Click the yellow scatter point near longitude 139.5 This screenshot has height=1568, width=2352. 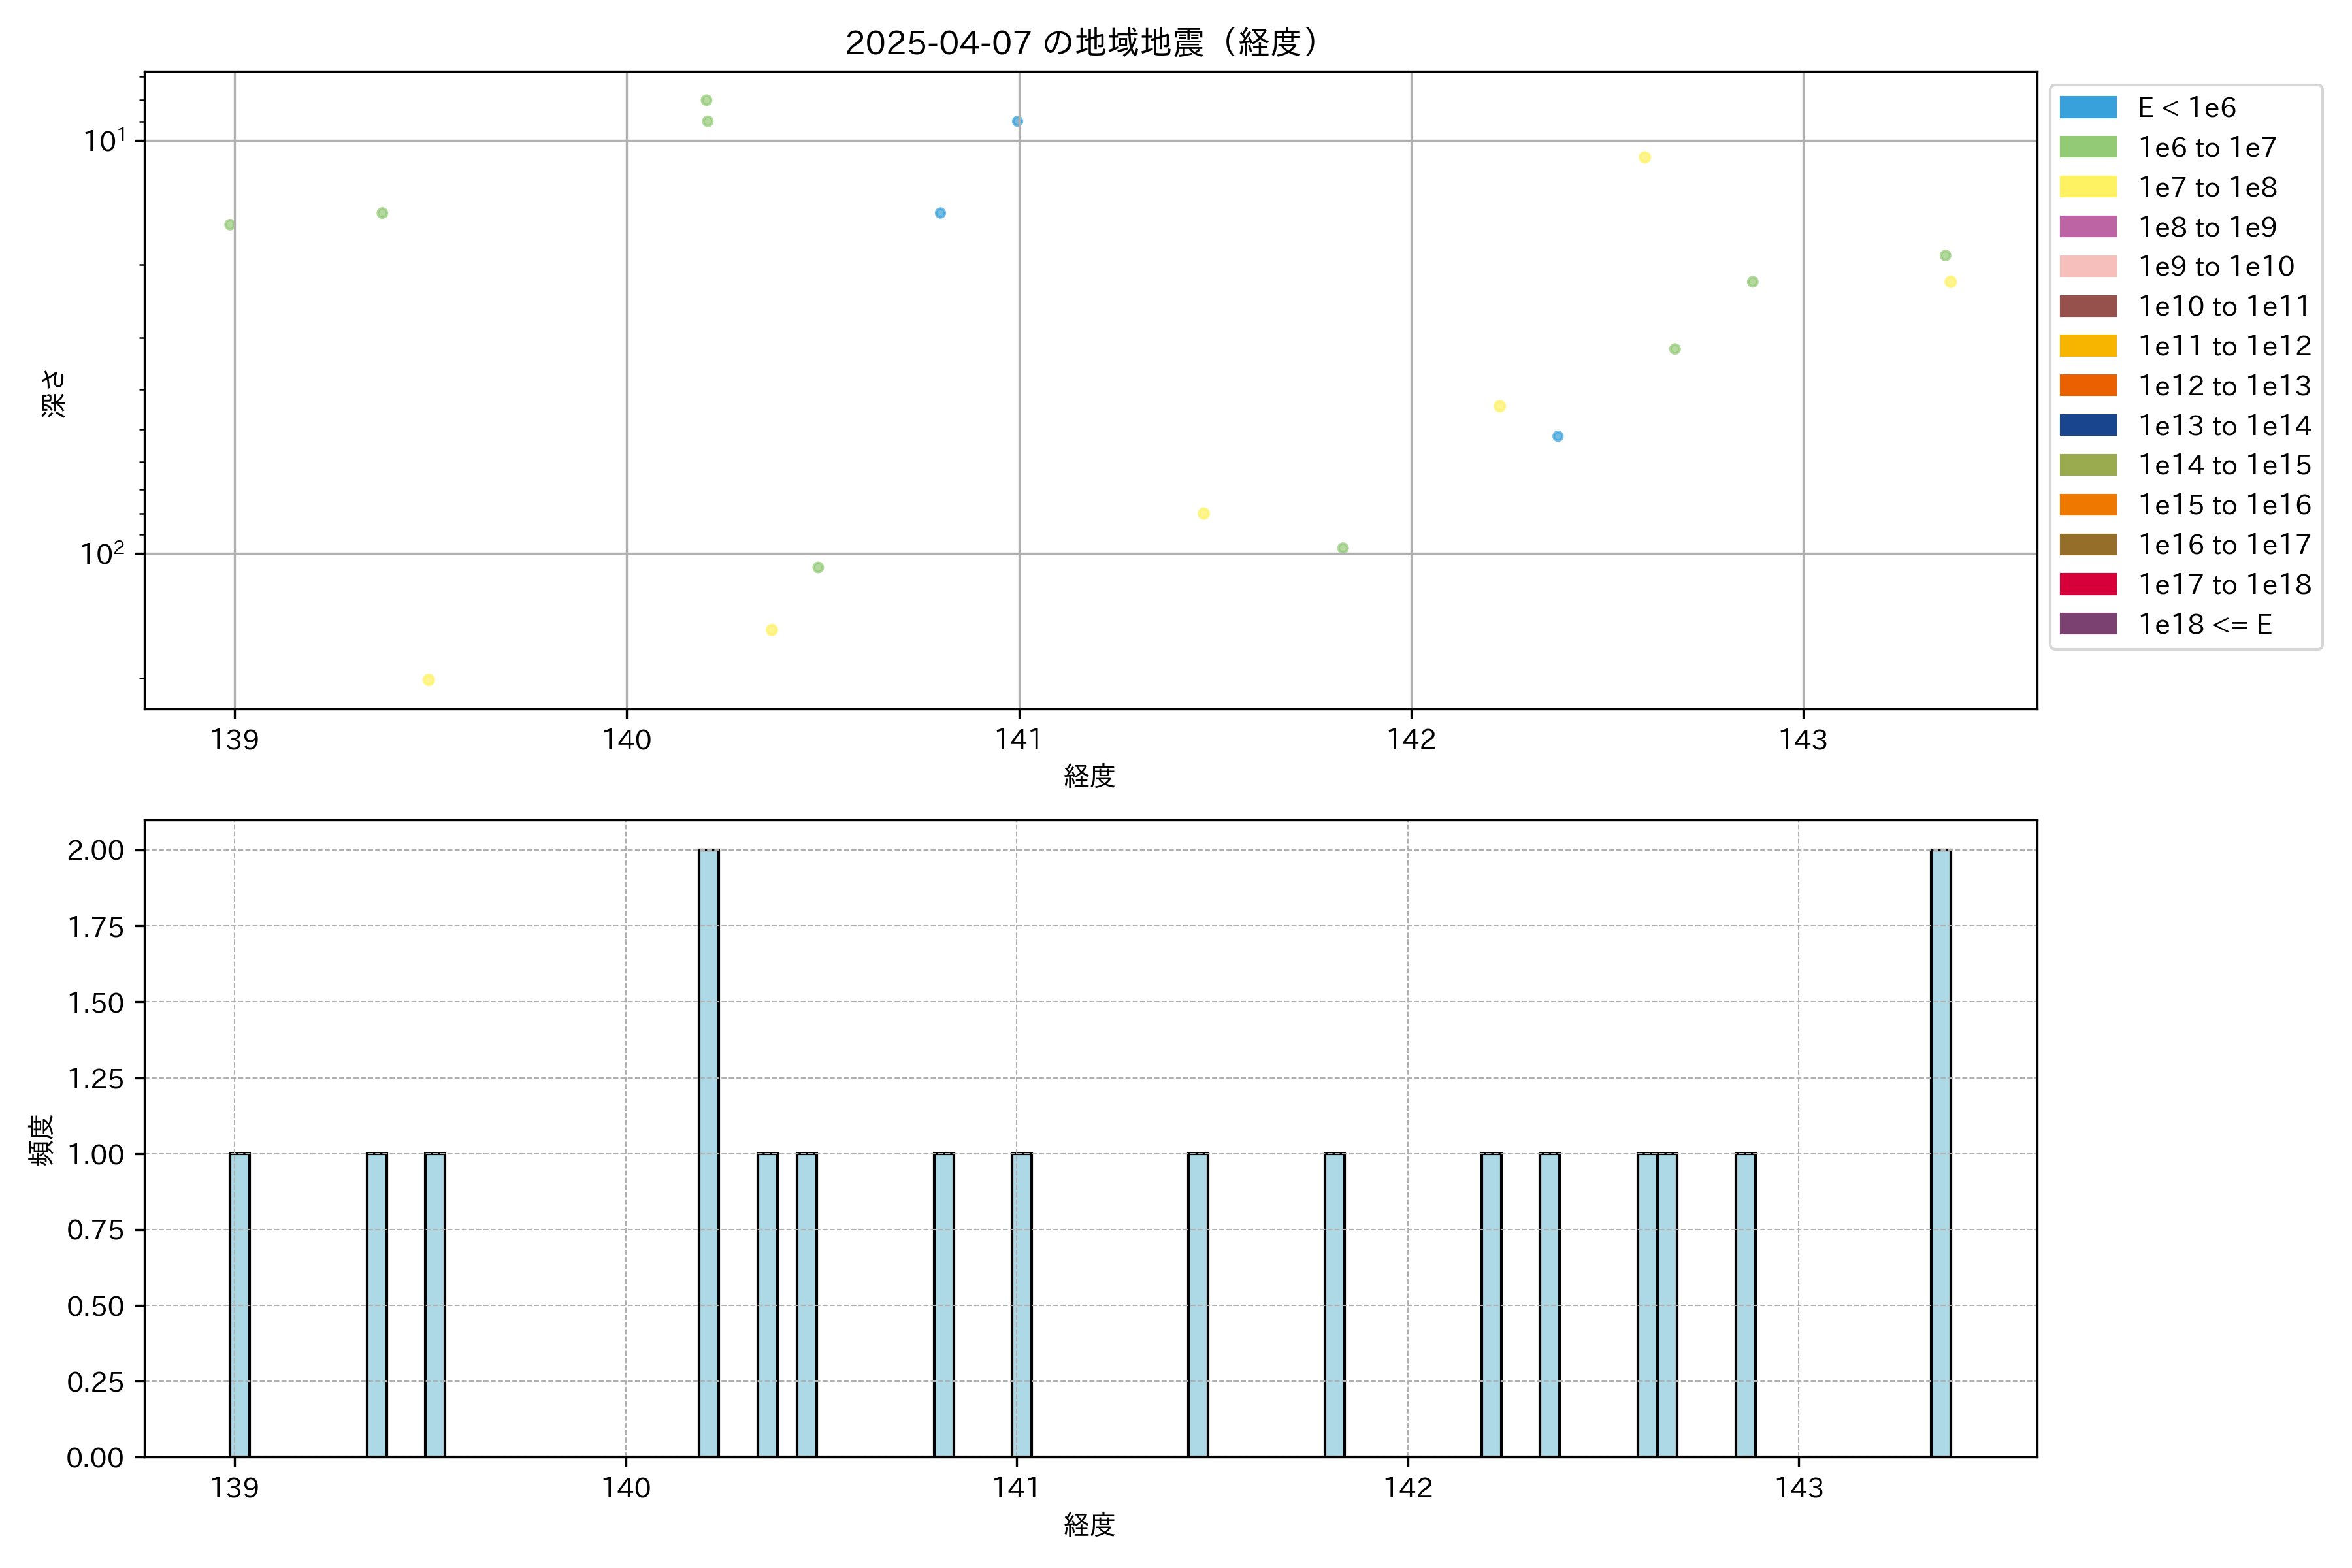coord(428,680)
